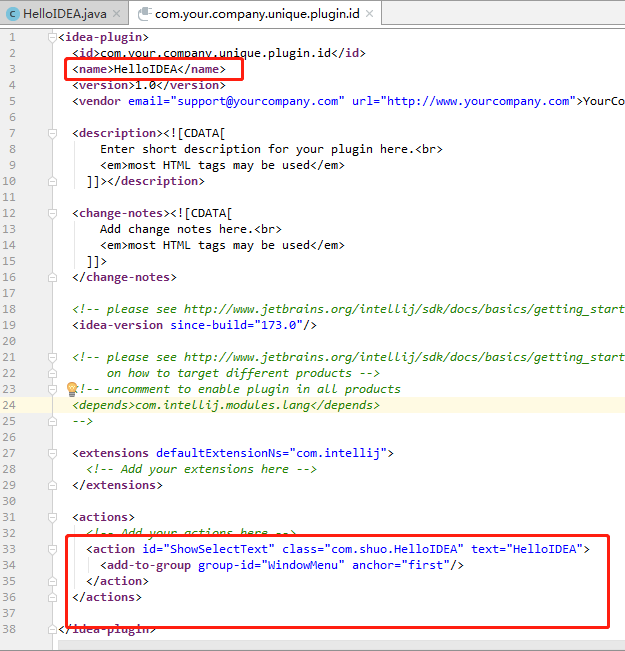Close the HelloIDEA.java tab
The image size is (625, 651).
[117, 14]
